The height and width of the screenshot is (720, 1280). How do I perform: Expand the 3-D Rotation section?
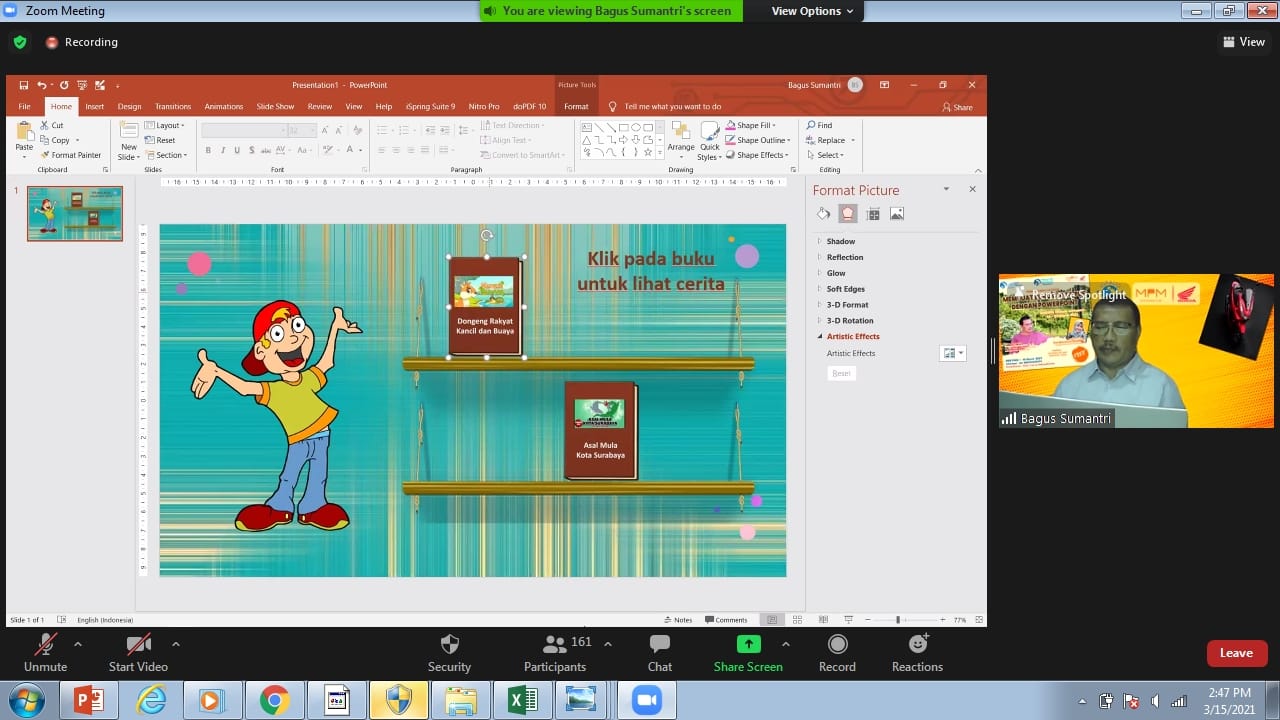tap(845, 321)
